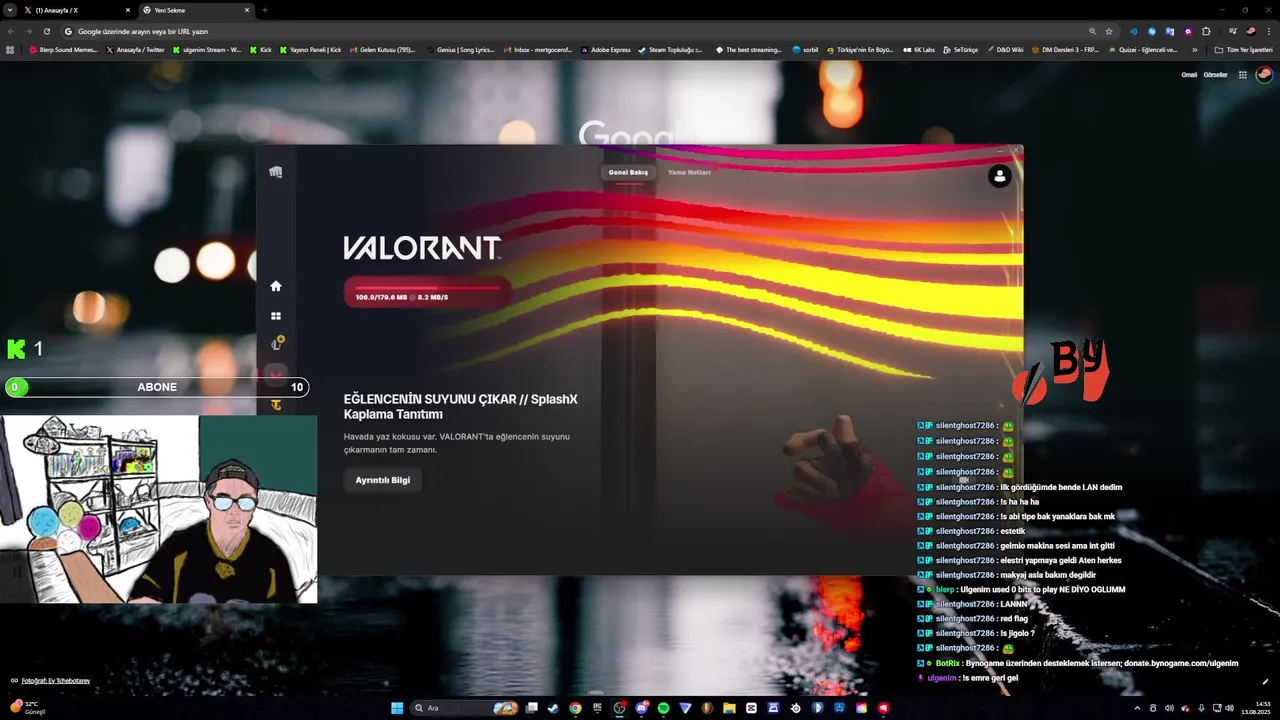
Task: Select the Yeni Sekme browser tab
Action: (x=196, y=10)
